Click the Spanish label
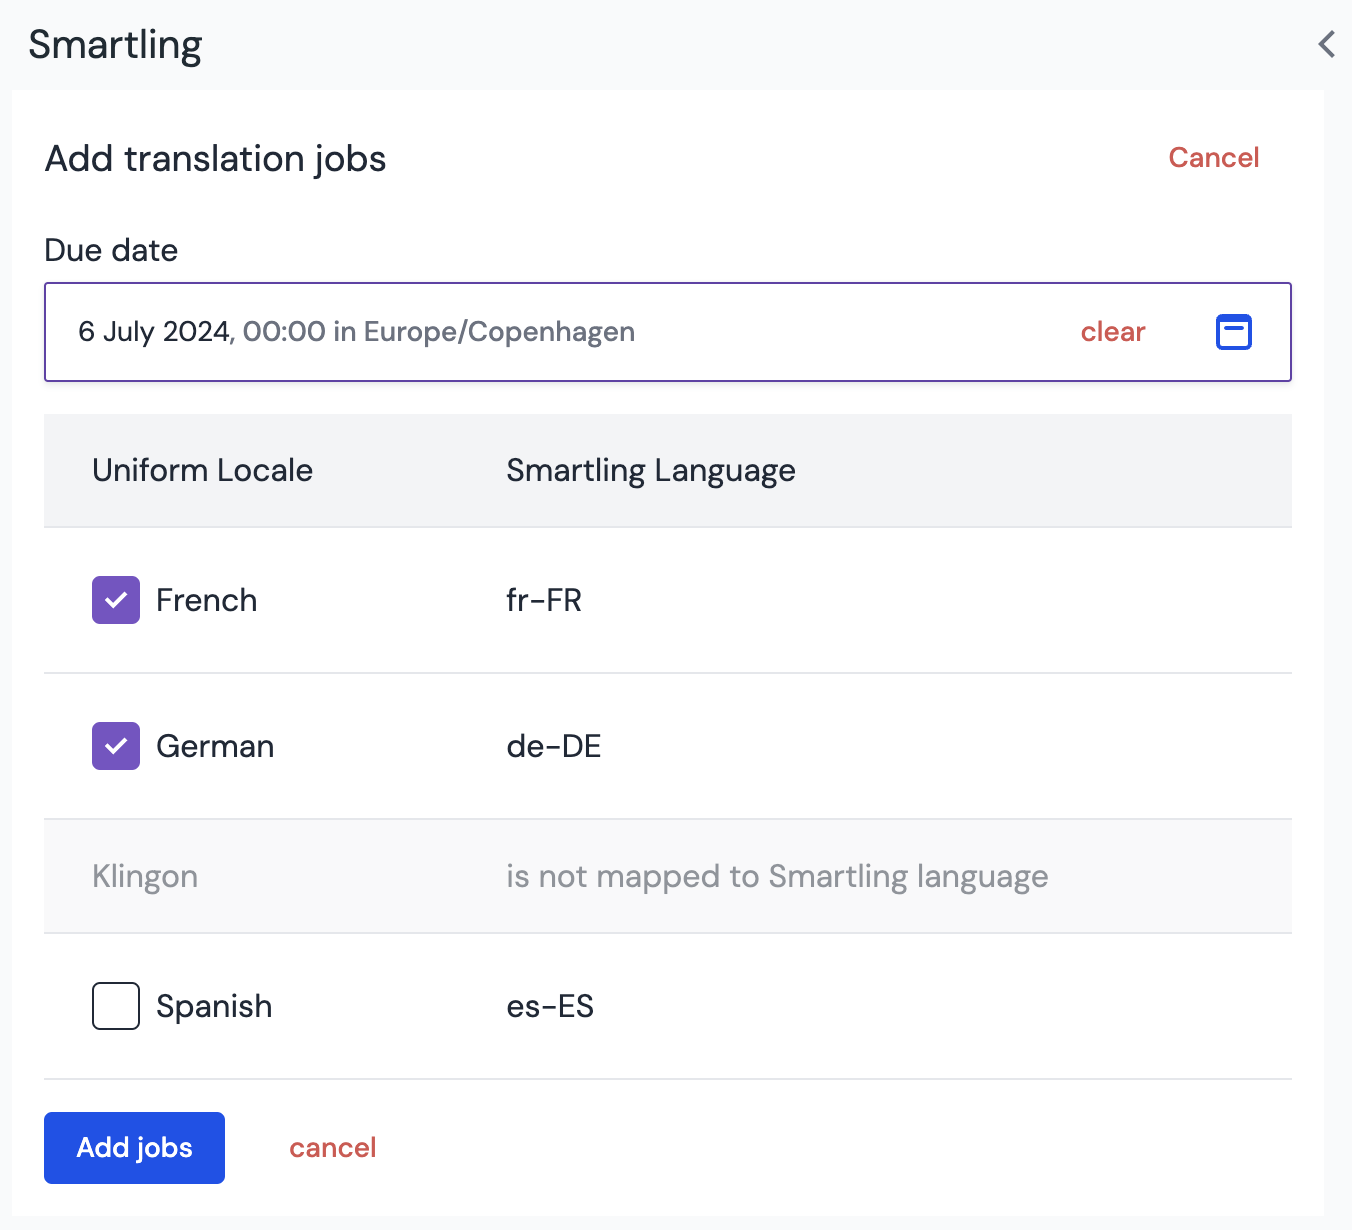This screenshot has height=1230, width=1352. coord(214,1006)
